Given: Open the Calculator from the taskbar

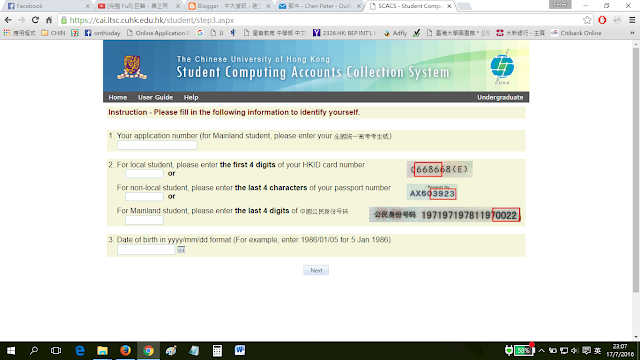Looking at the screenshot, I should [x=217, y=351].
